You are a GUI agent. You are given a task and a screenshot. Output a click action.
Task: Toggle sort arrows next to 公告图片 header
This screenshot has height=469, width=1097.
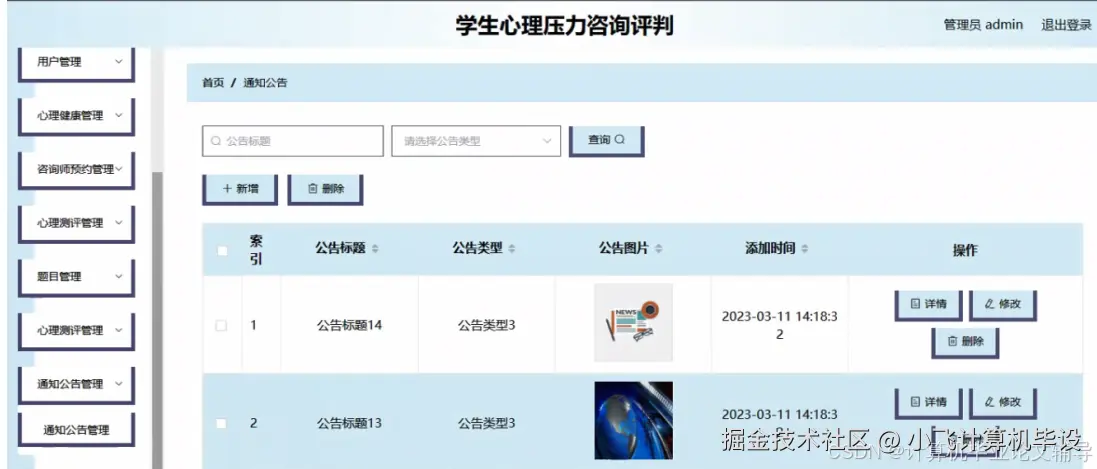[x=658, y=248]
